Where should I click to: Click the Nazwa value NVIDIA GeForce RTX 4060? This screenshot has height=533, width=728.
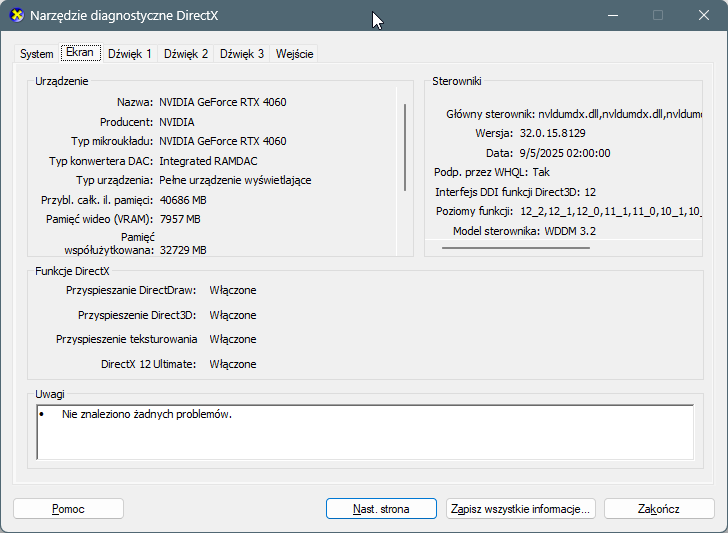click(x=222, y=102)
